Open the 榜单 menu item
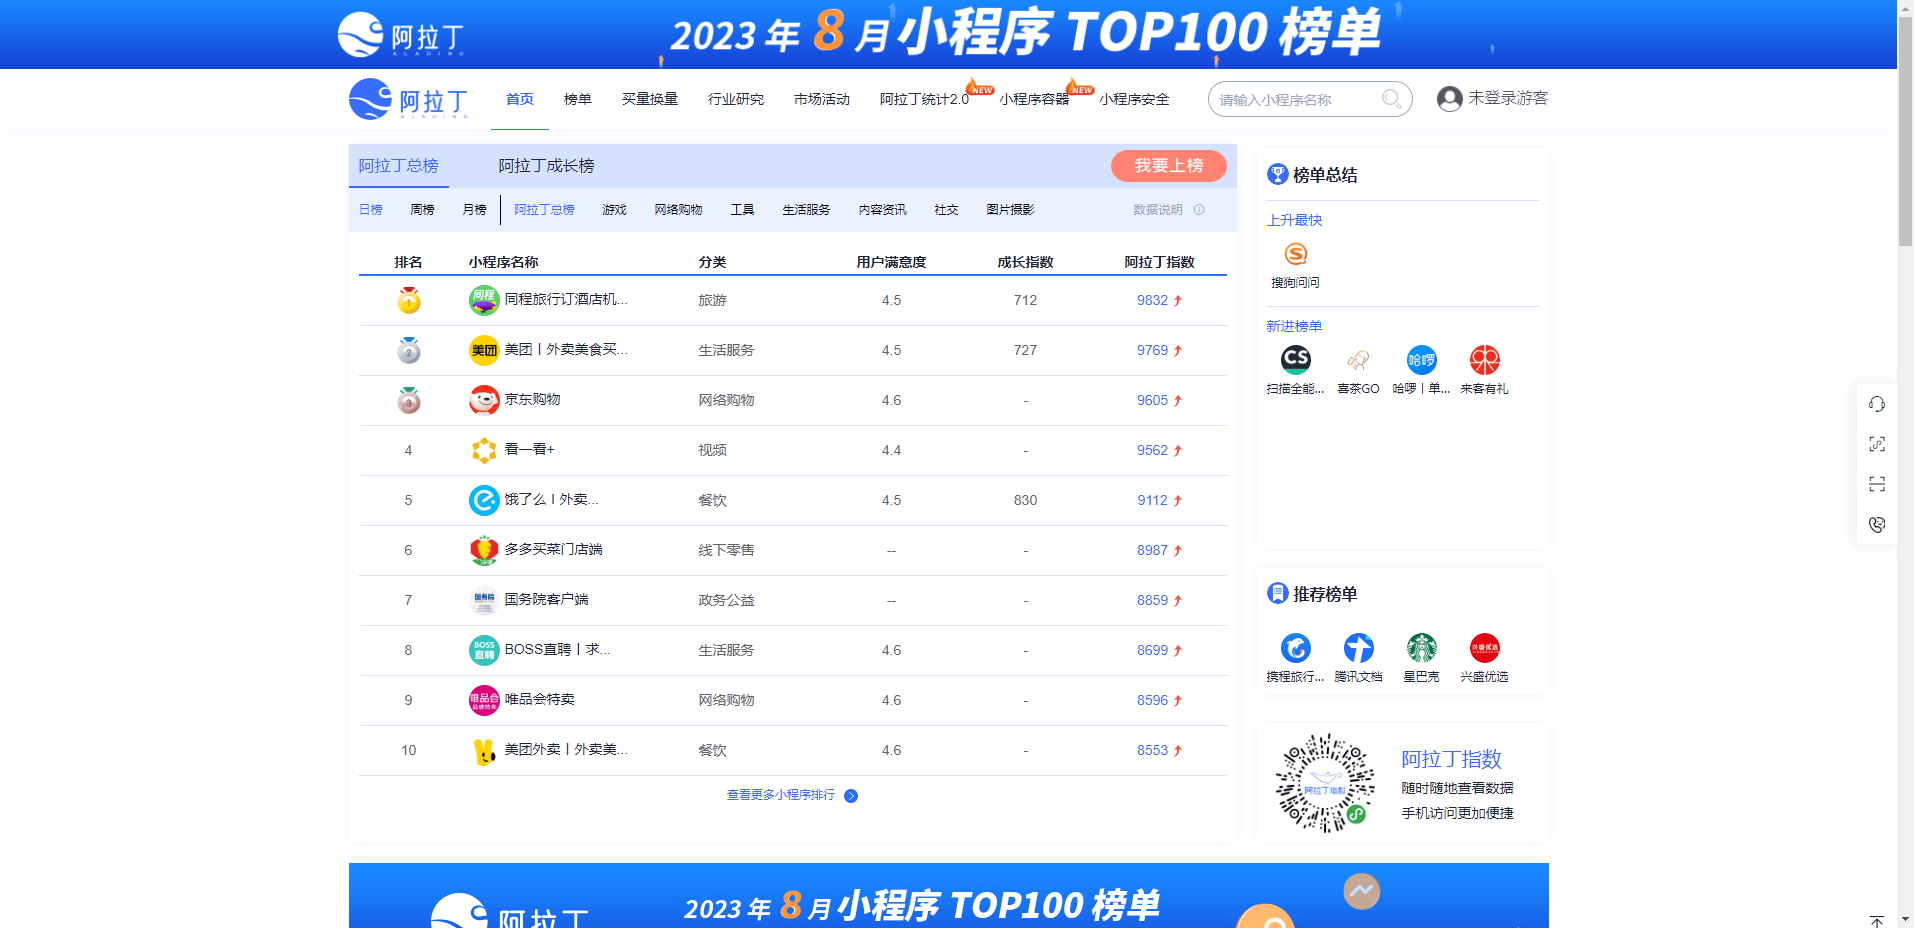 (x=578, y=99)
